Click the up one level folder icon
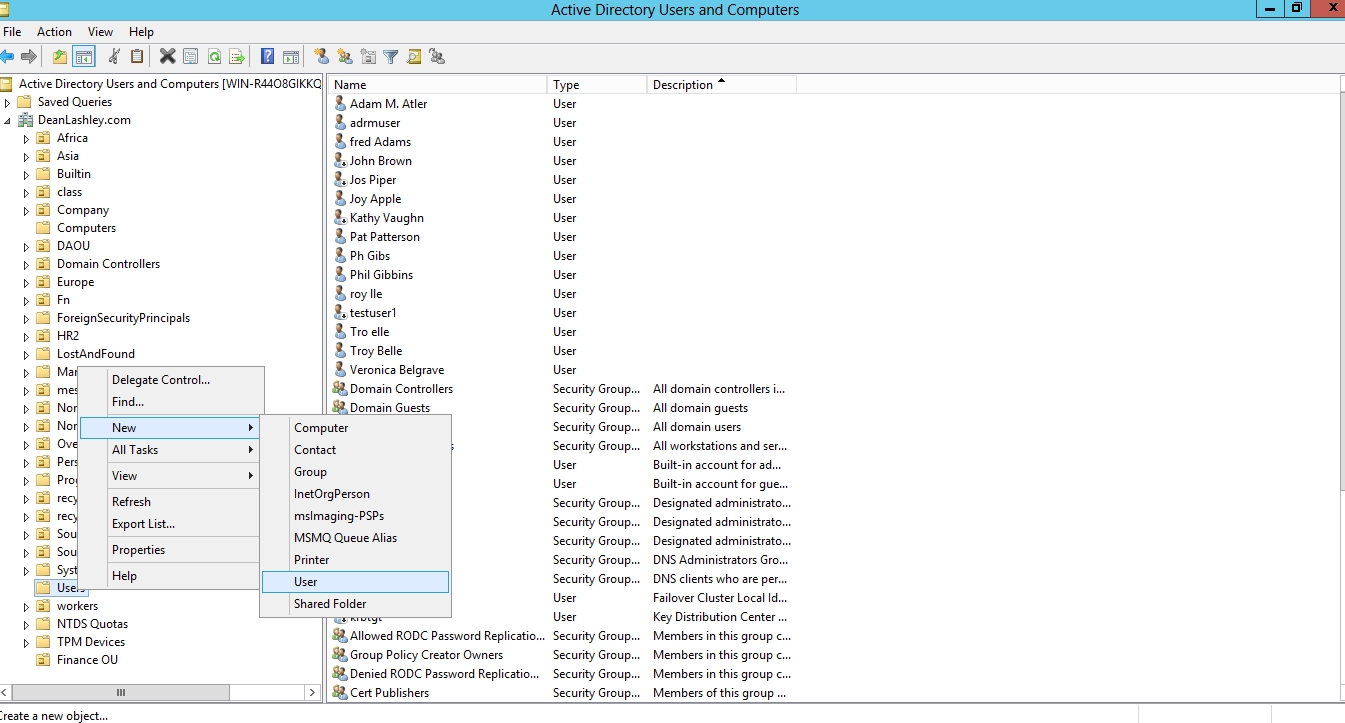Viewport: 1345px width, 723px height. 60,57
